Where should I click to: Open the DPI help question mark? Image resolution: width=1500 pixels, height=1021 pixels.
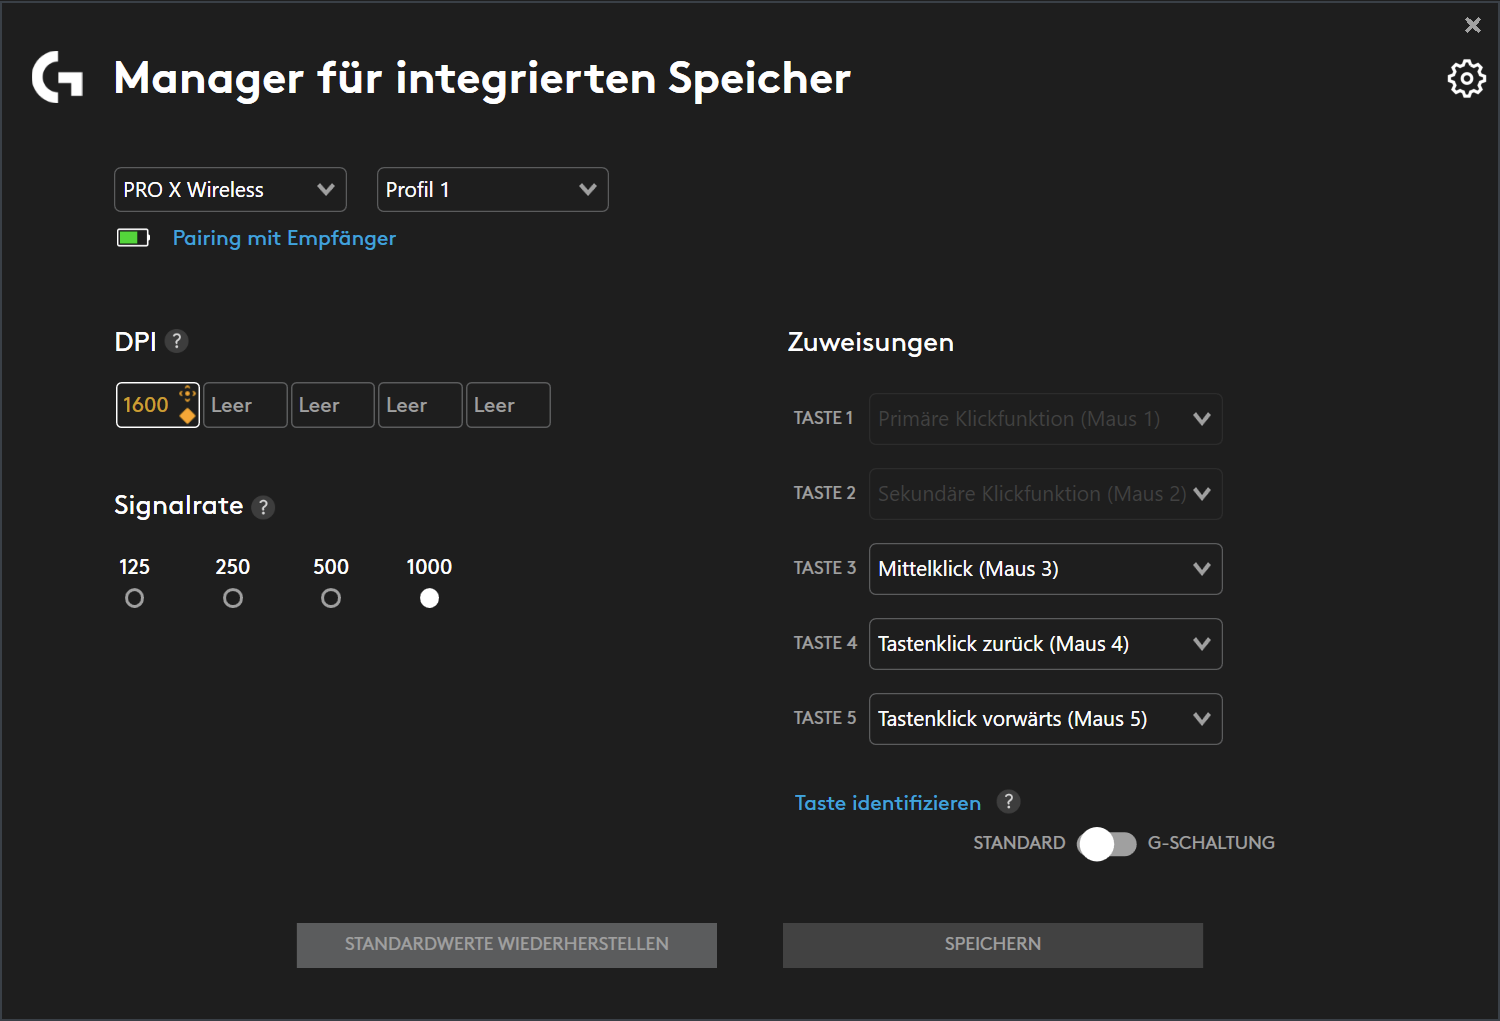tap(176, 341)
